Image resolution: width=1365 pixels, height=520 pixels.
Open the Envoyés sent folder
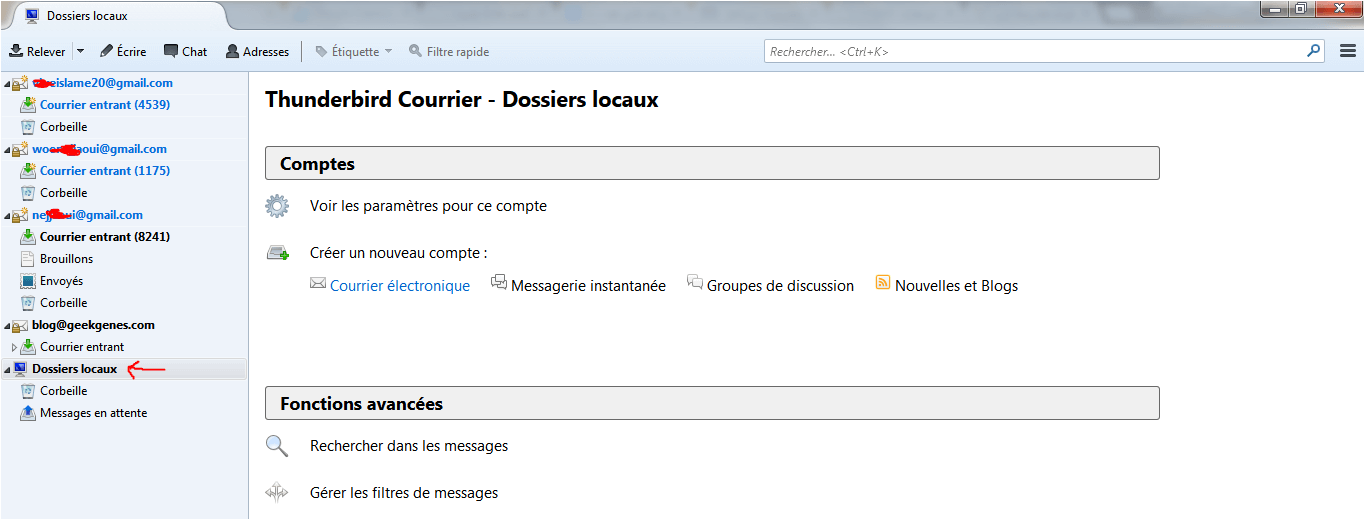point(61,281)
